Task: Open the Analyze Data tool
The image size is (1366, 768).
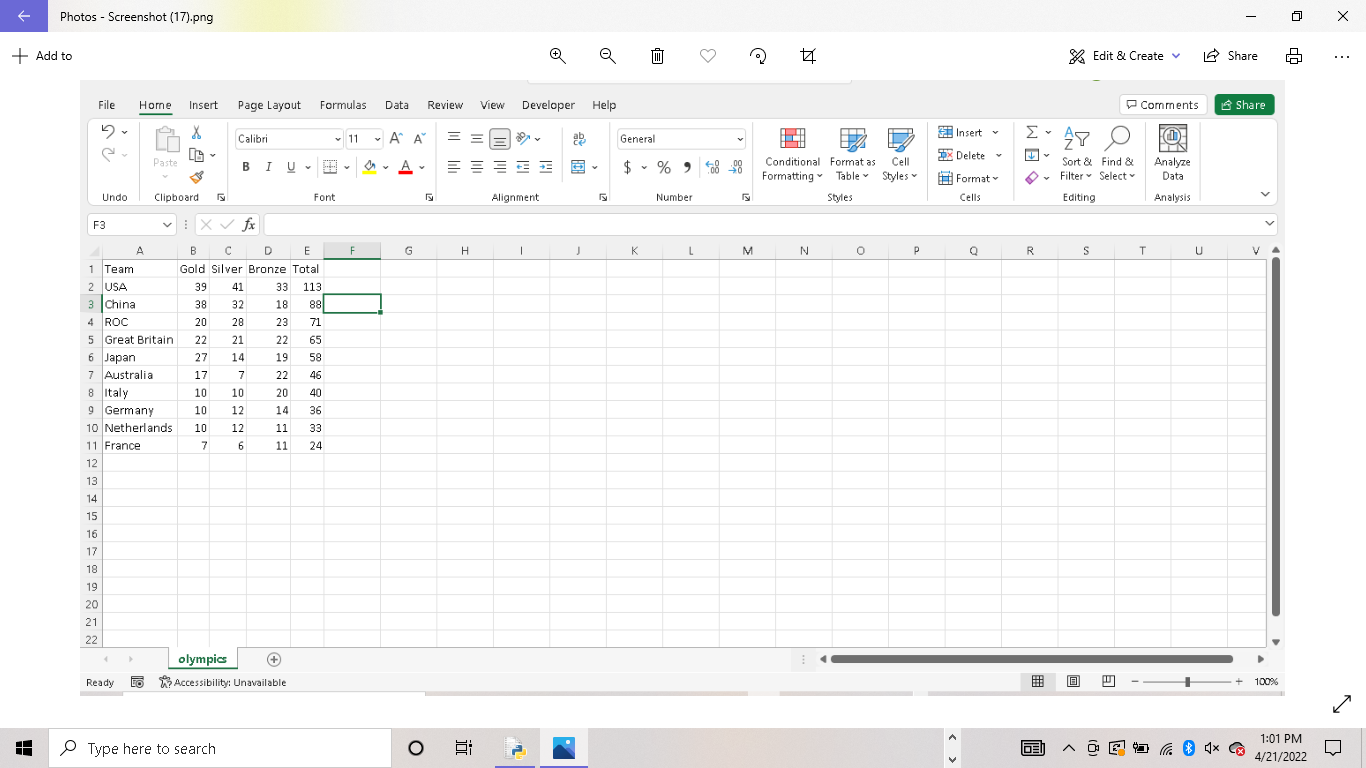Action: click(x=1171, y=155)
